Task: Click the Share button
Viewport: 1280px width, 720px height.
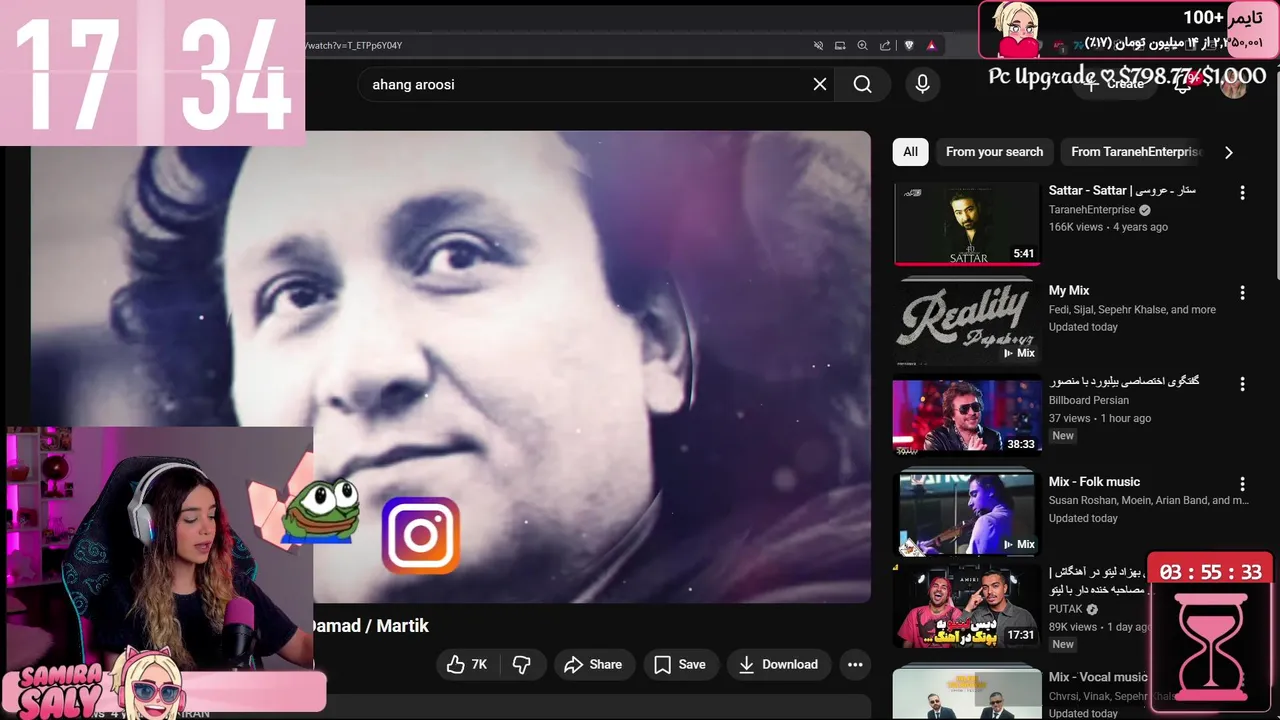Action: pos(593,664)
